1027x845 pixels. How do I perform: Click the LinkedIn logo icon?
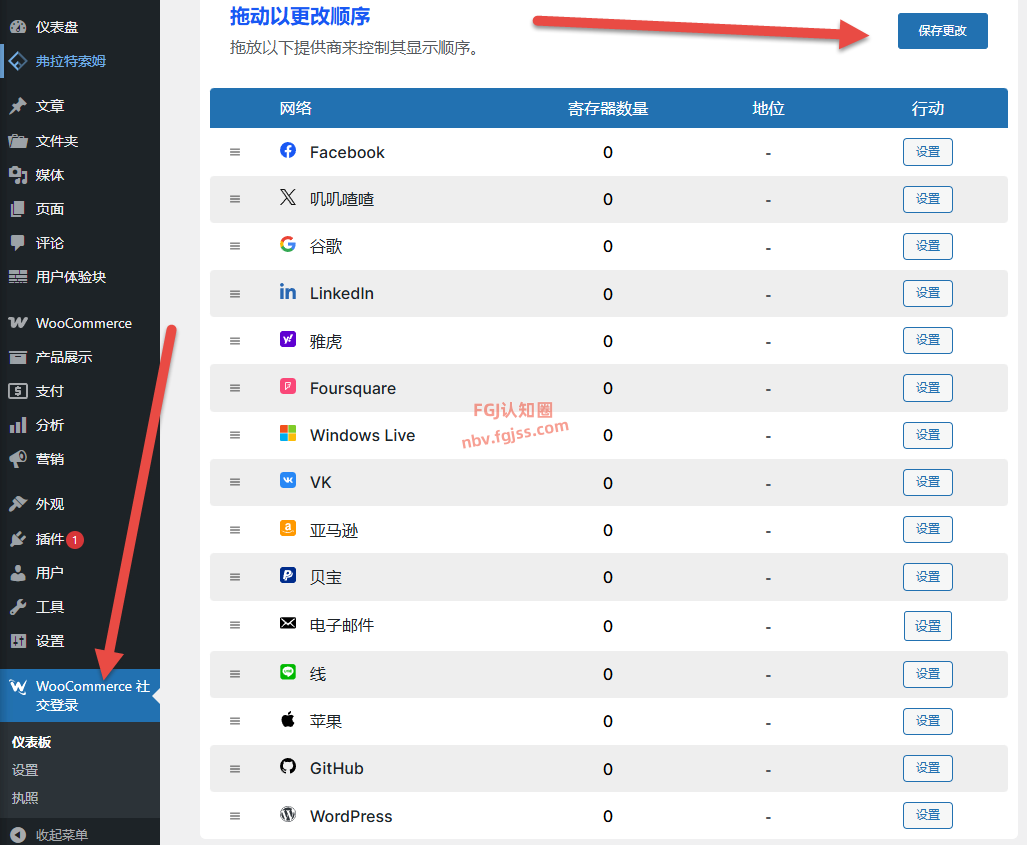[x=288, y=292]
